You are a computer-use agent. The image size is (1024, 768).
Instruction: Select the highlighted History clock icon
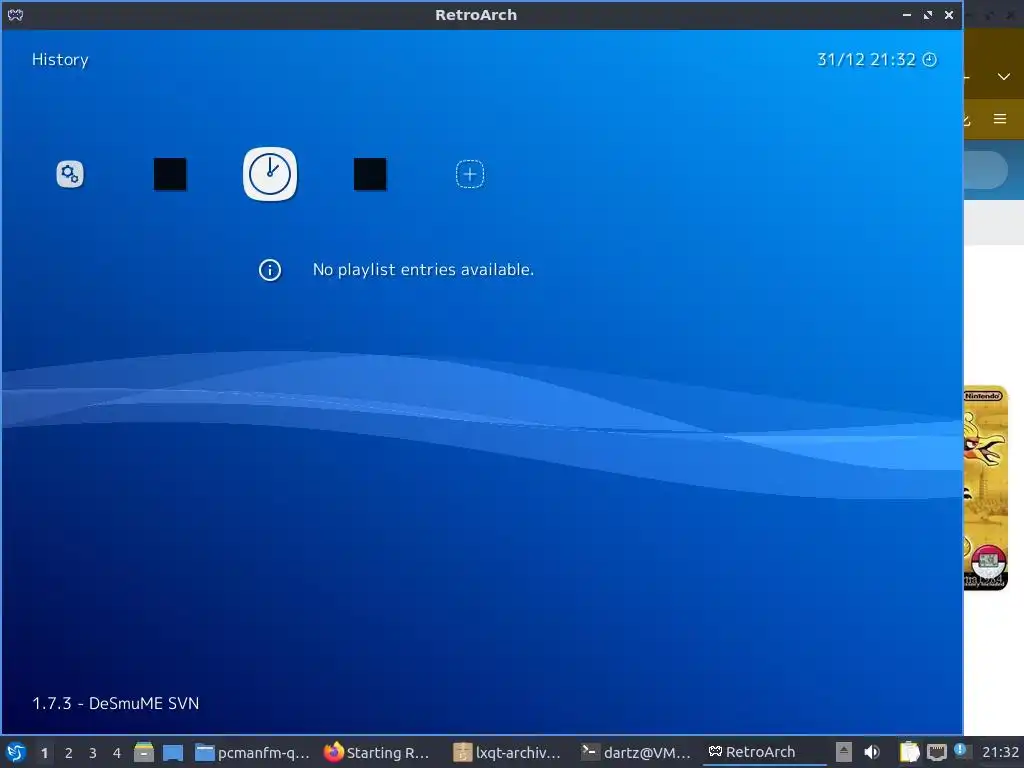click(x=270, y=174)
